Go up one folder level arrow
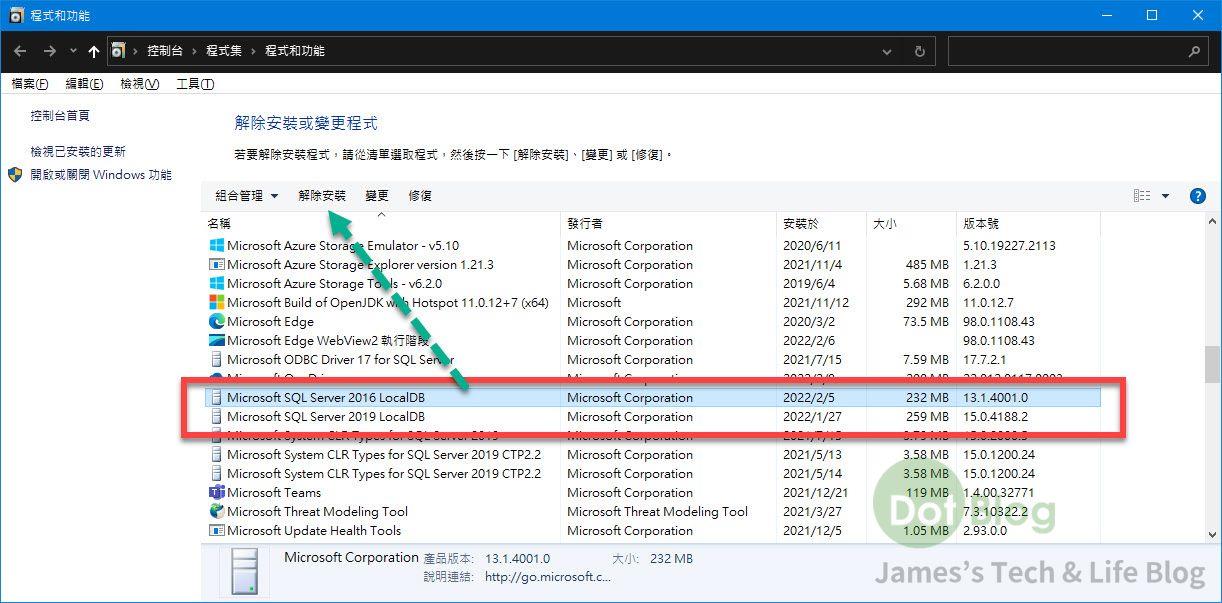Viewport: 1222px width, 603px height. [x=94, y=51]
